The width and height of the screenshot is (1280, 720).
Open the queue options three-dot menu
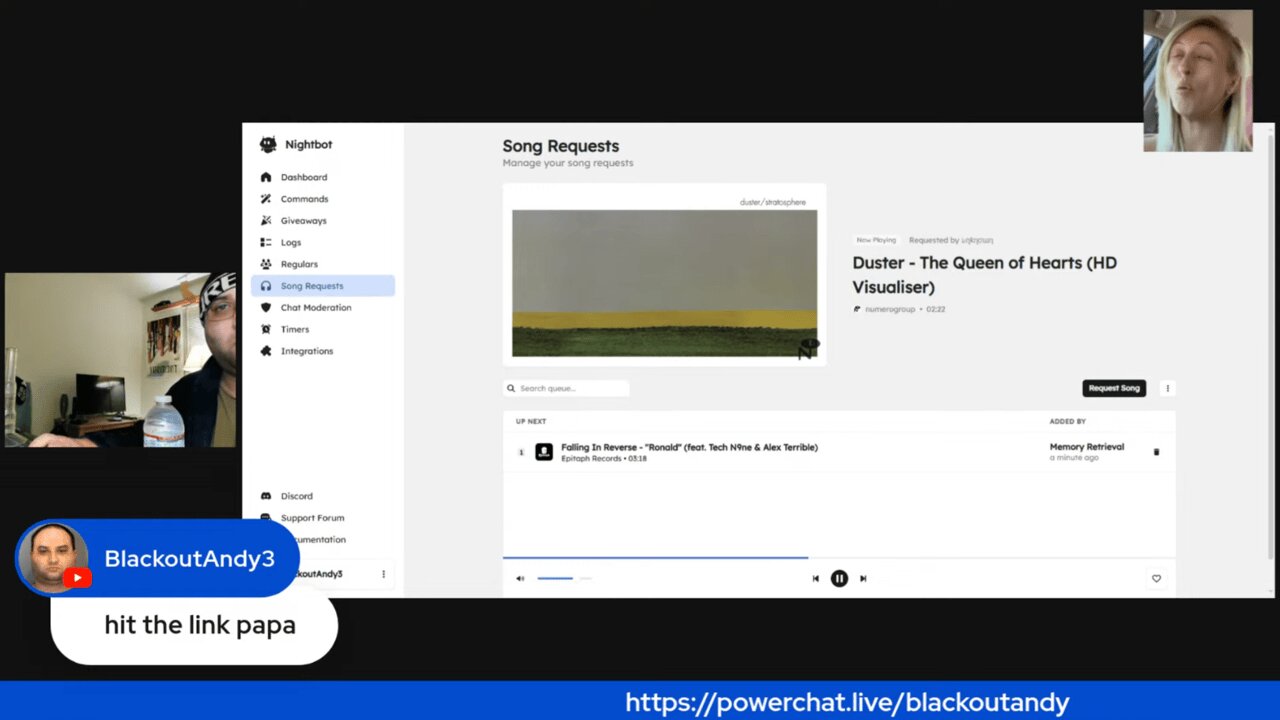(1167, 388)
